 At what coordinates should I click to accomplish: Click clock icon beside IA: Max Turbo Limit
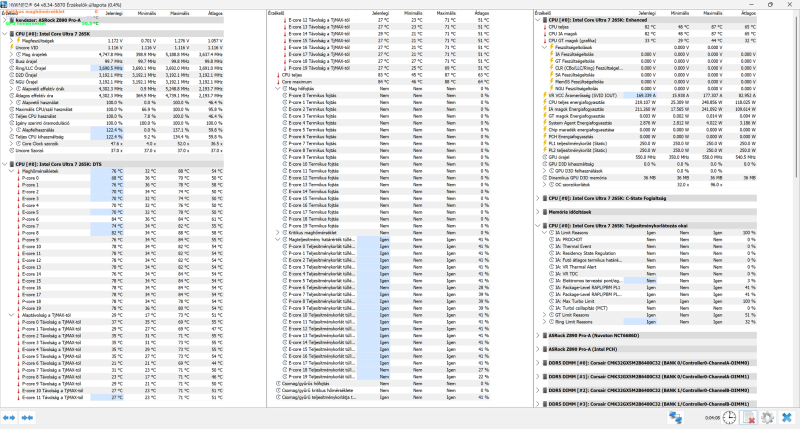551,301
